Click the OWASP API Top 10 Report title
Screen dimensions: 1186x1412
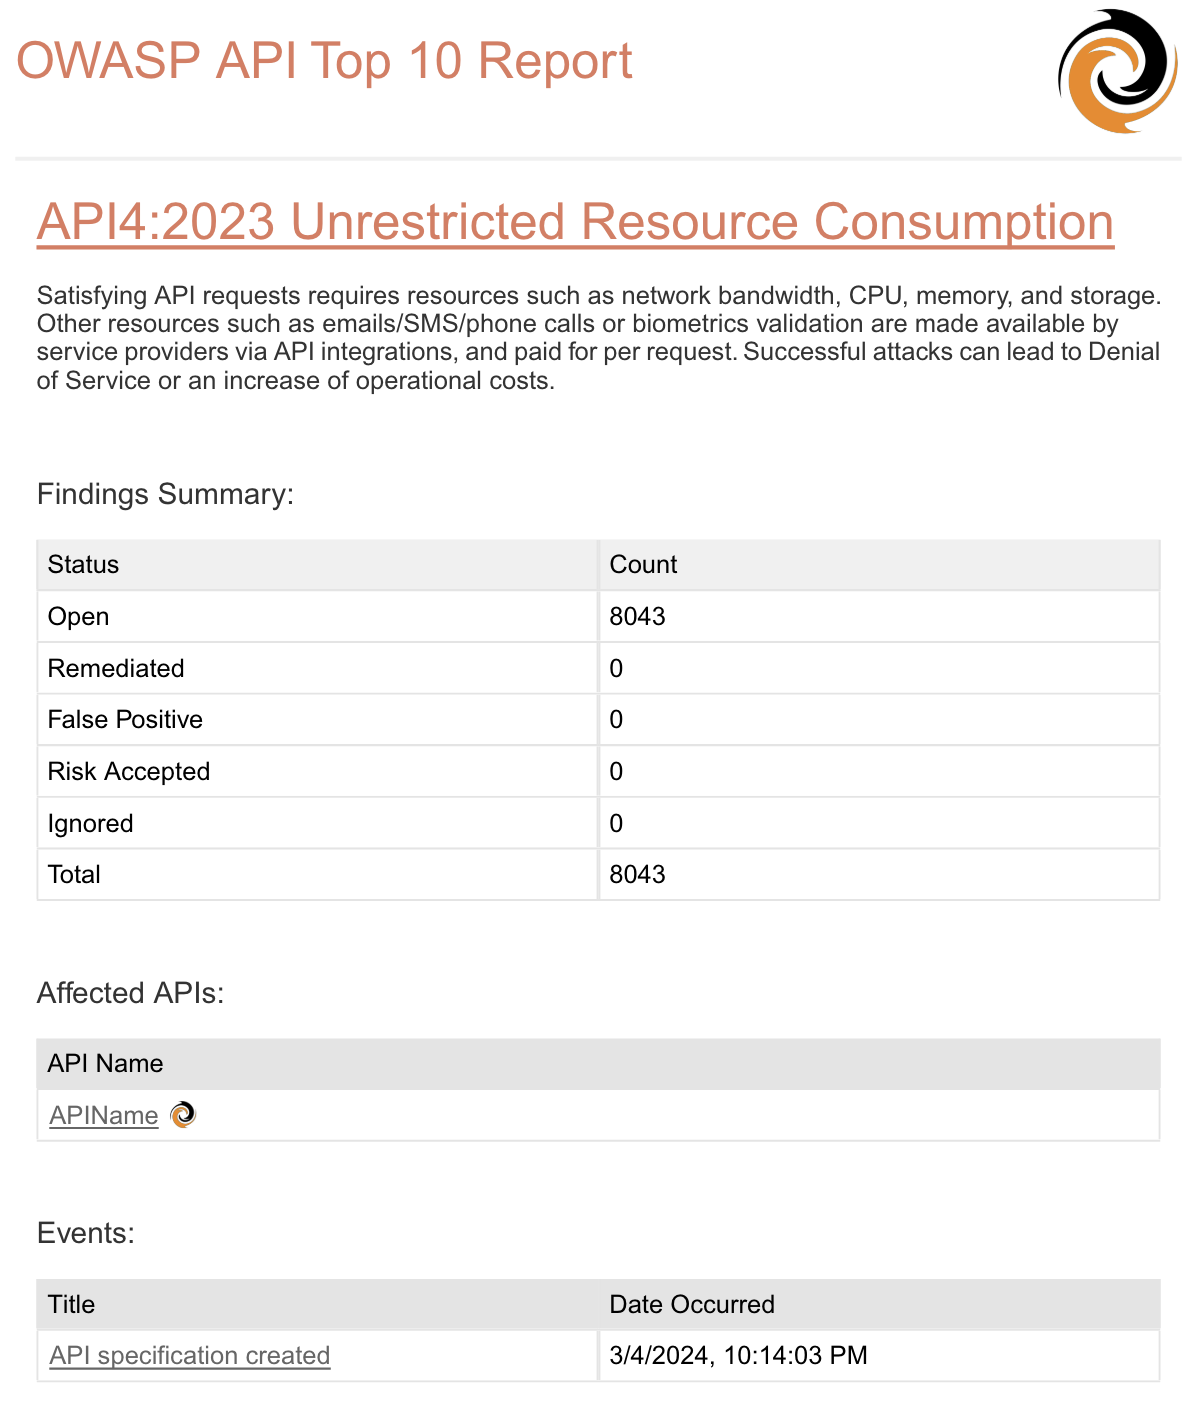point(325,61)
